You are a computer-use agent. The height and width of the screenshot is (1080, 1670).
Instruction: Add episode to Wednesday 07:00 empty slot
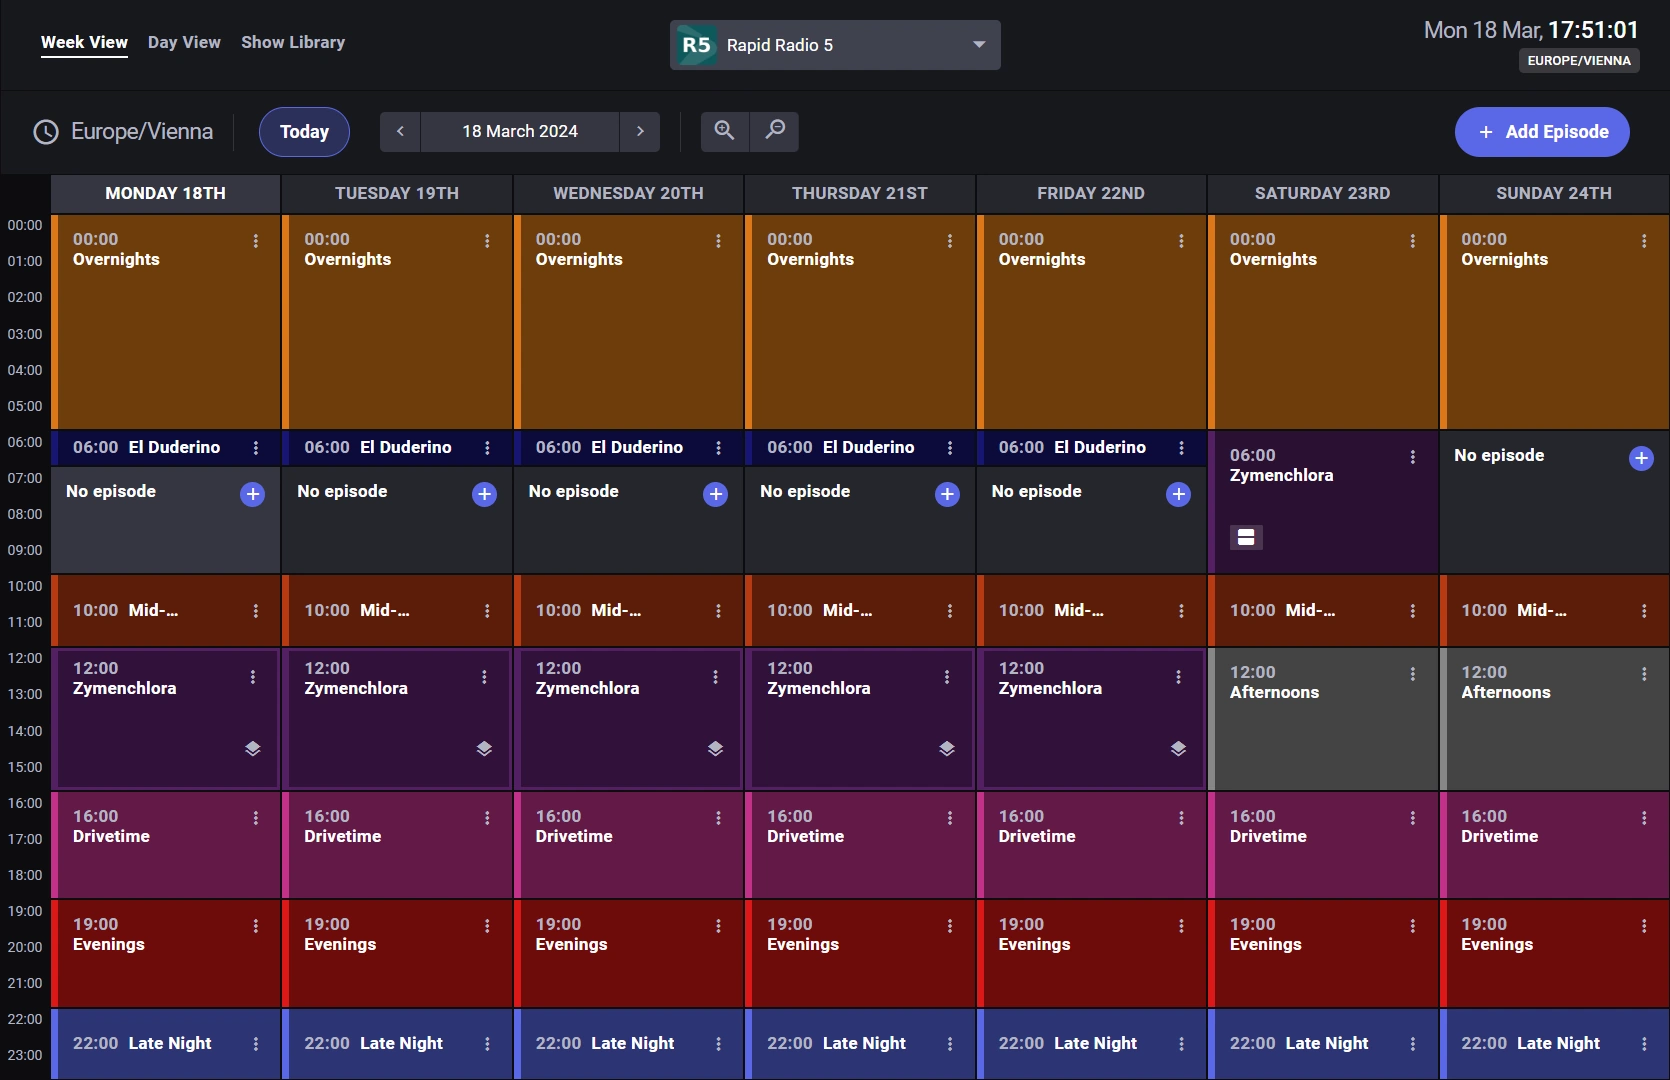pos(716,494)
